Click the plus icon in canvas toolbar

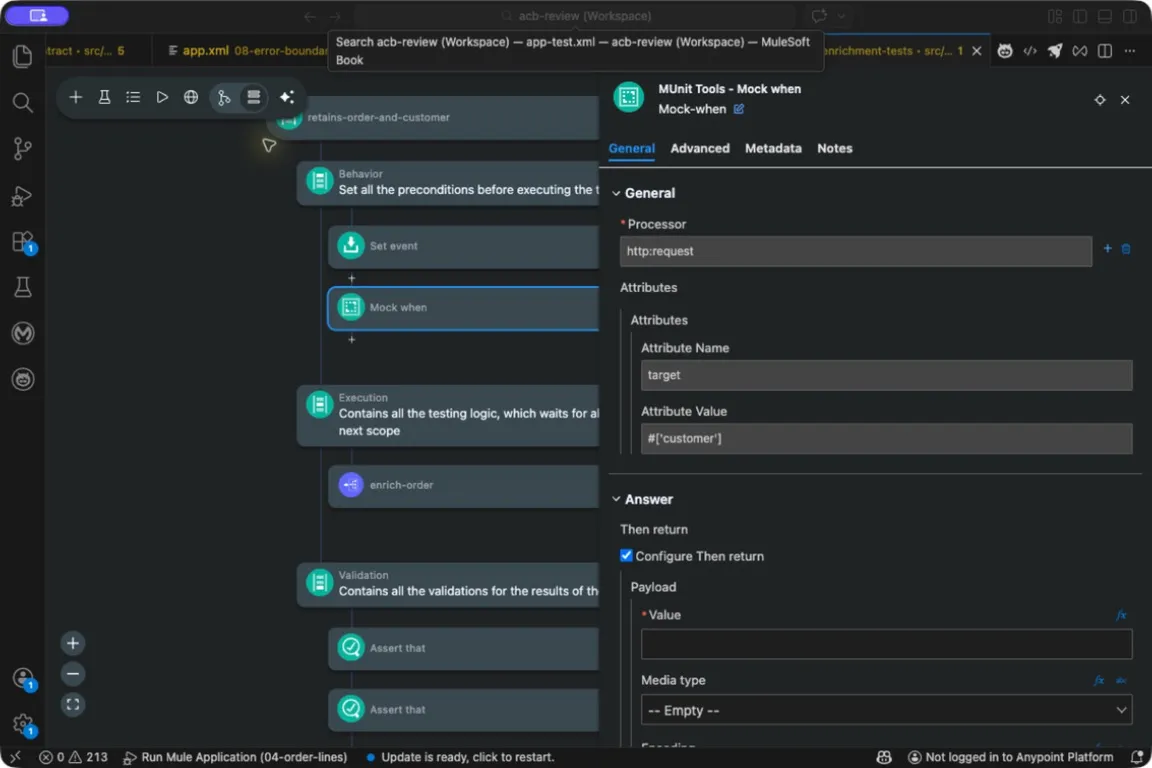click(76, 97)
